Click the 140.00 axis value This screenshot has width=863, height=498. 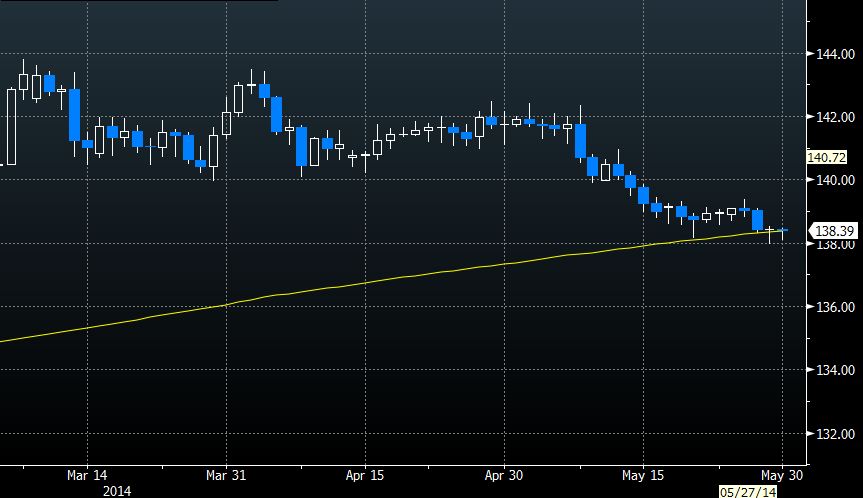pos(835,180)
